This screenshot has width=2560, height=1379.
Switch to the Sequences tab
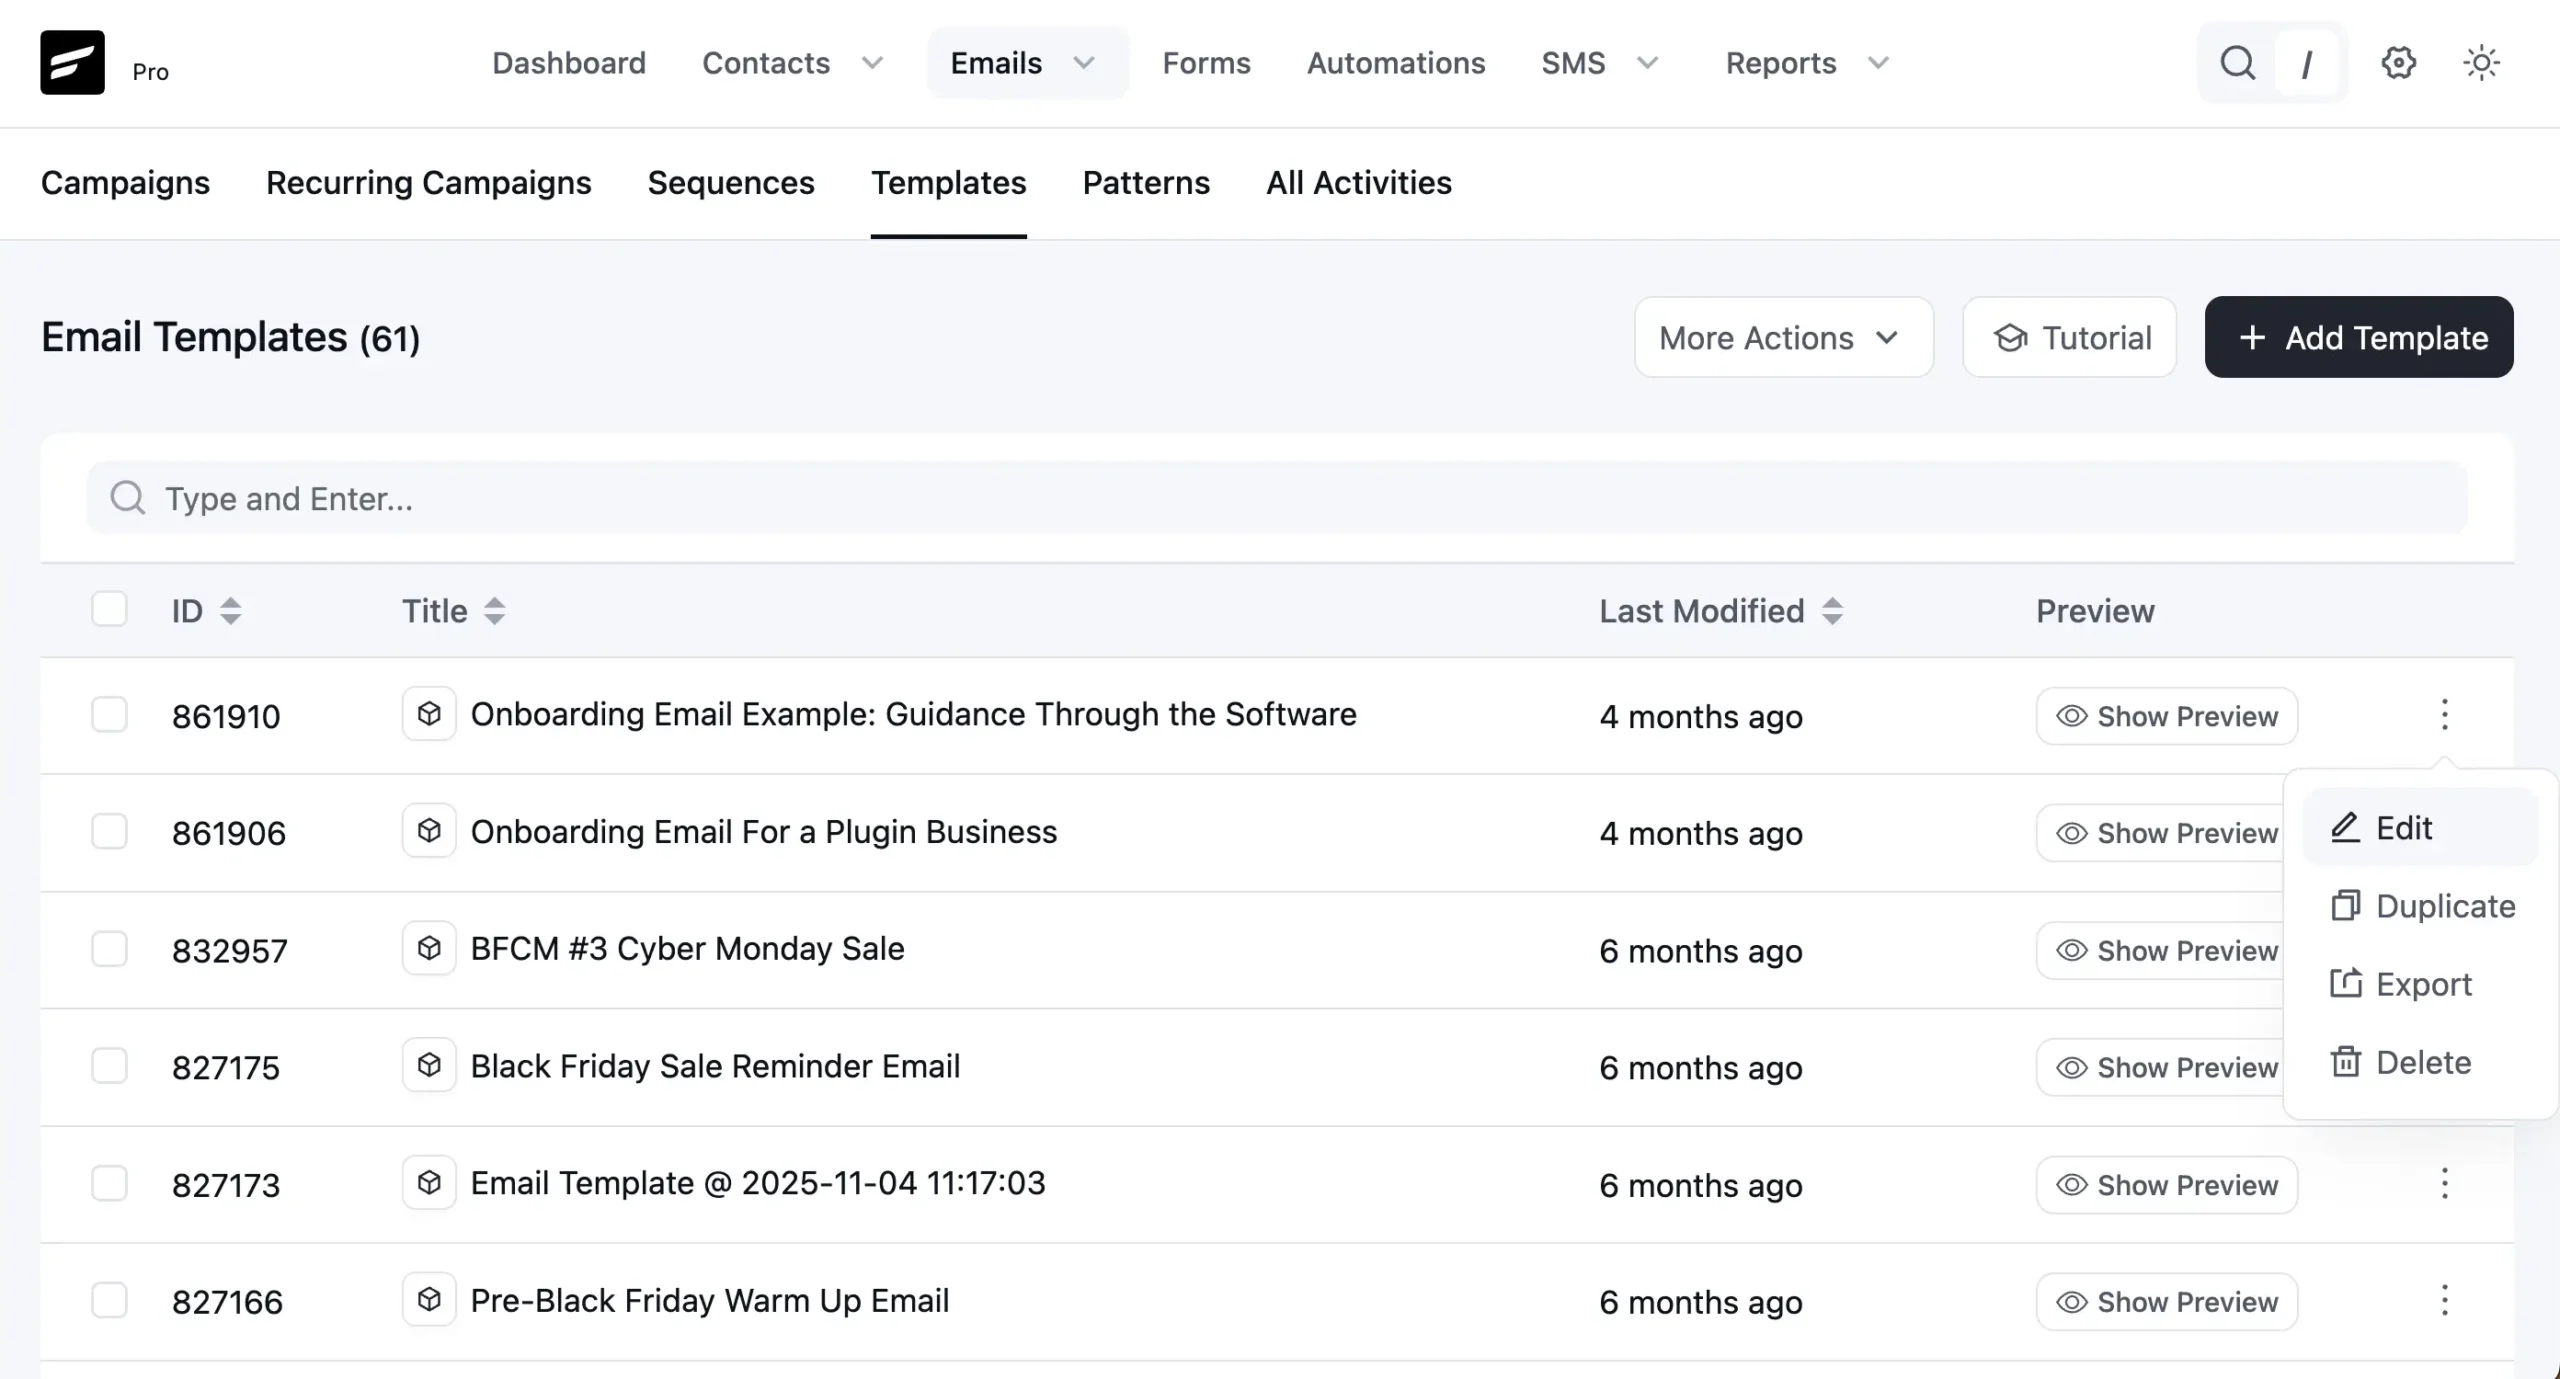(731, 183)
